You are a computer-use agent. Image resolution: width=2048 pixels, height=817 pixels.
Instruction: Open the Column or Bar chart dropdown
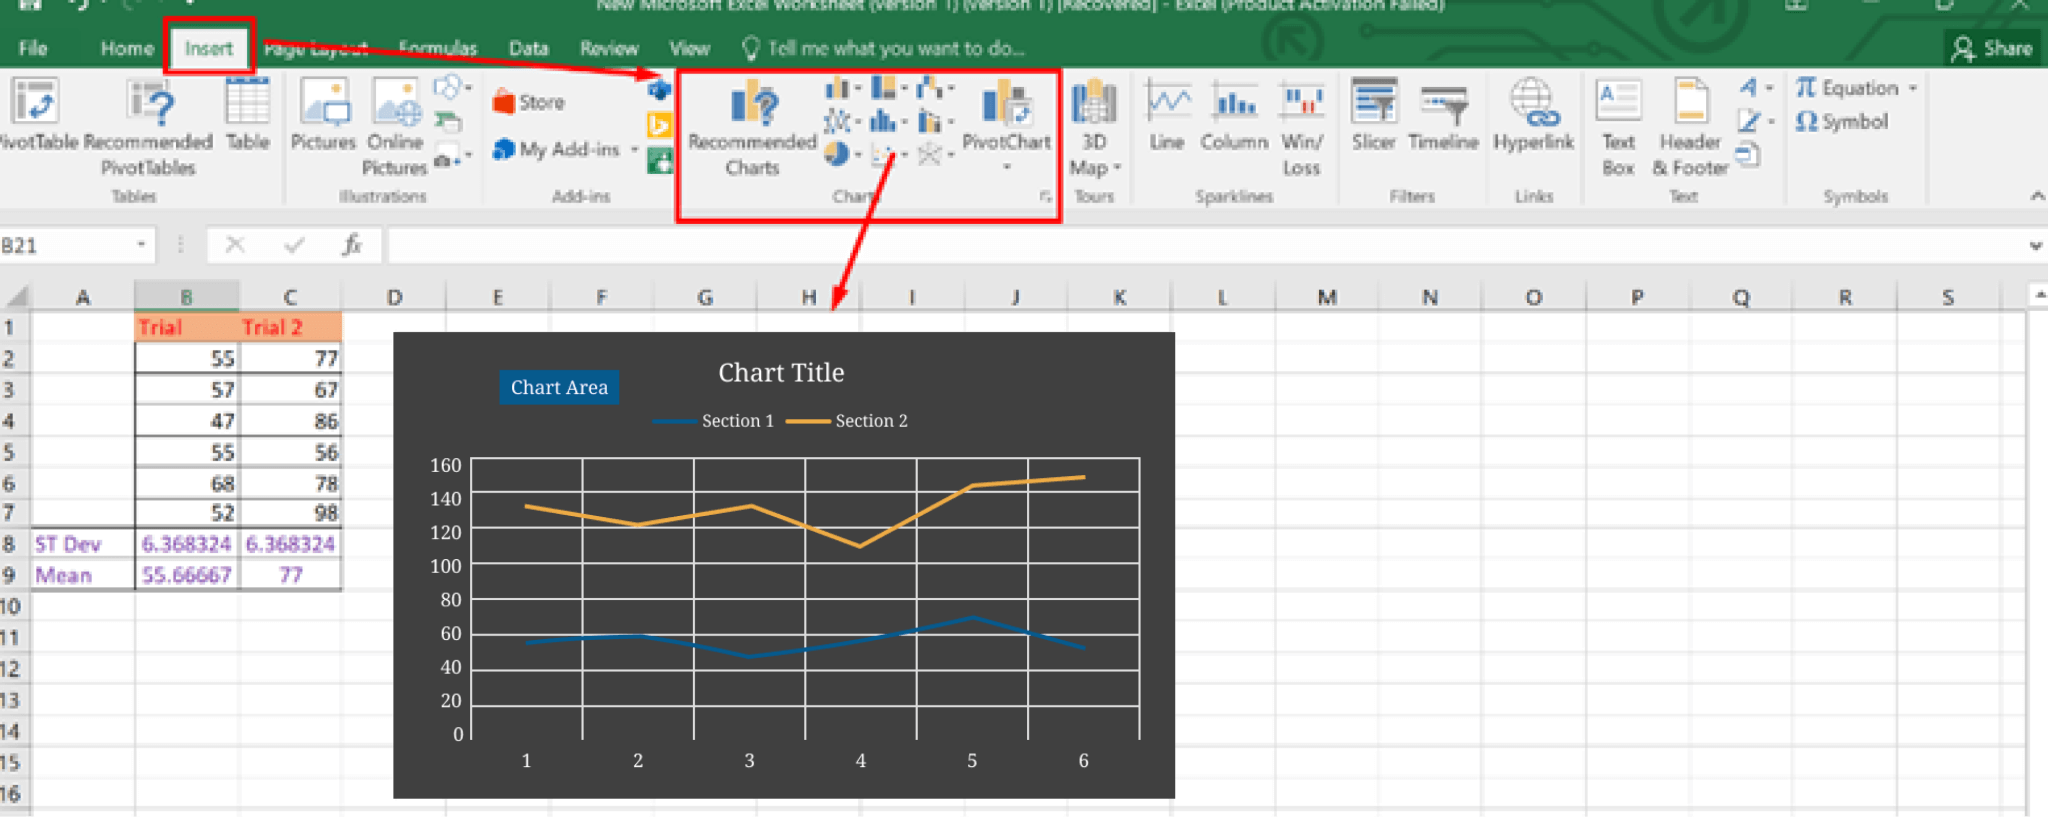843,89
